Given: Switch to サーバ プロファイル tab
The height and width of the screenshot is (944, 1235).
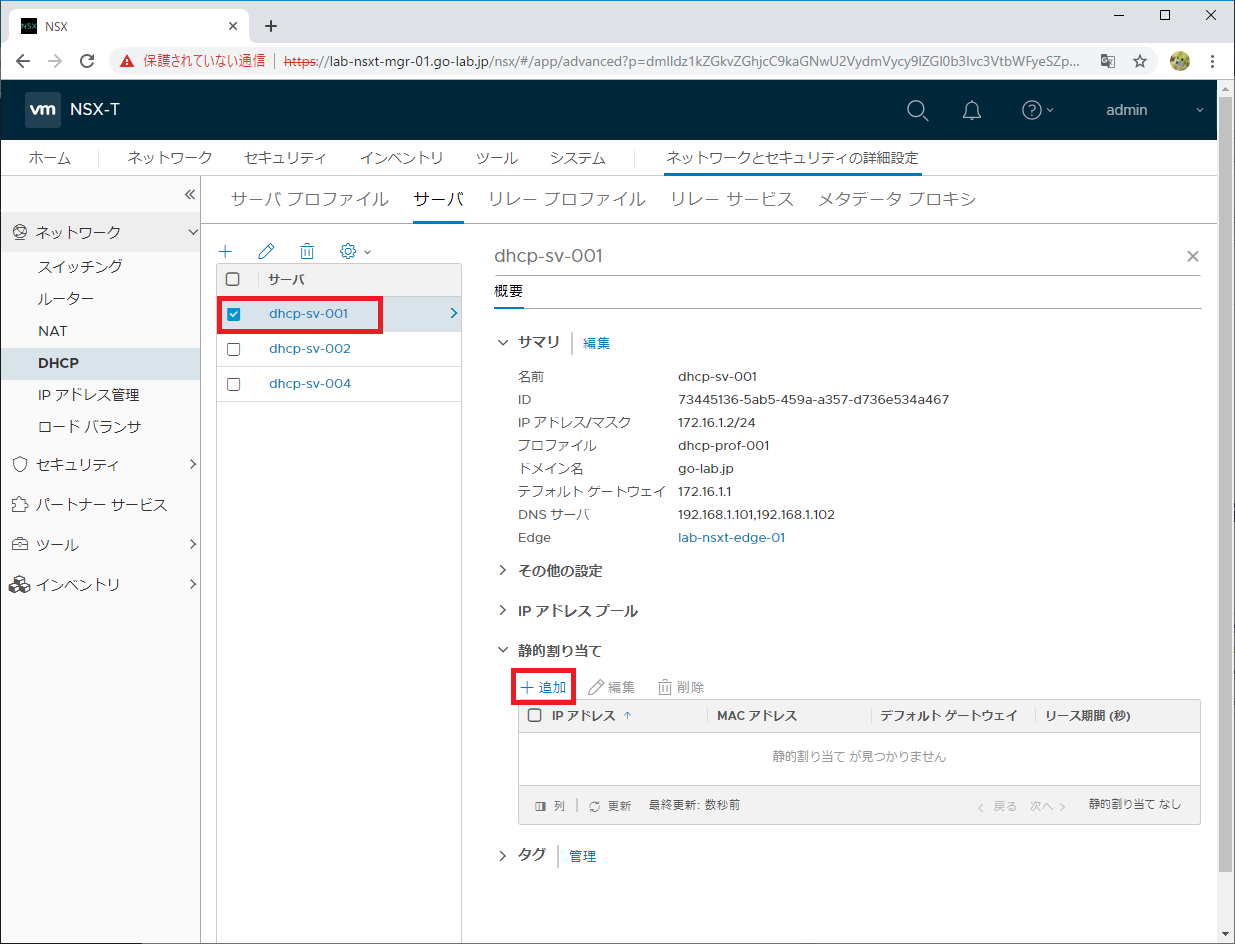Looking at the screenshot, I should point(309,199).
